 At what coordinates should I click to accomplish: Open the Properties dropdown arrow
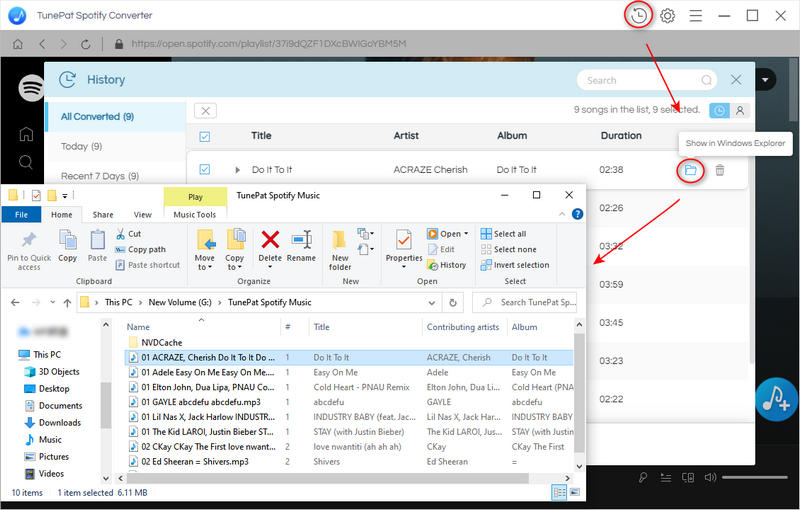point(404,267)
